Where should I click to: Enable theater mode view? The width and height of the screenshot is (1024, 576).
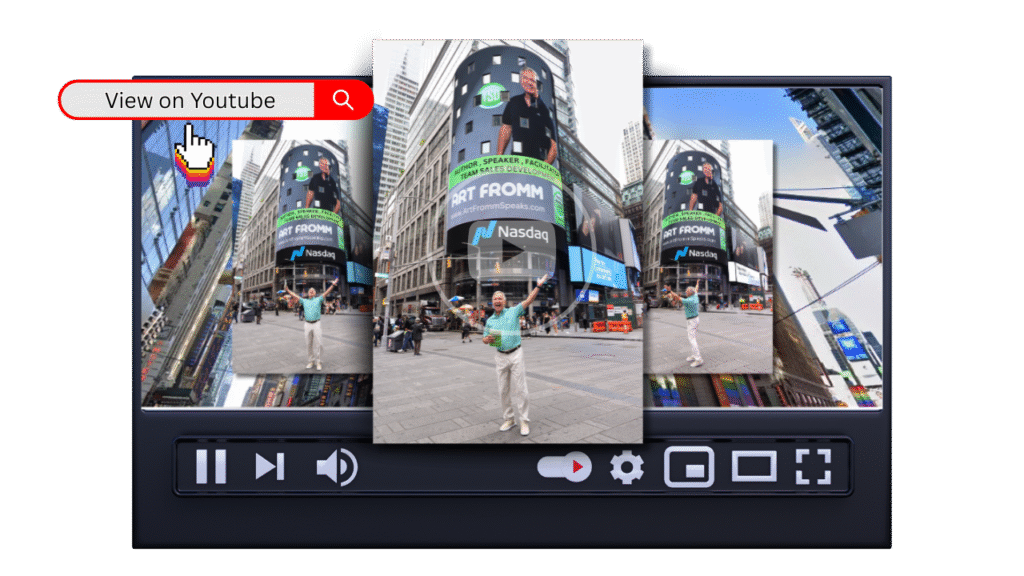(754, 467)
